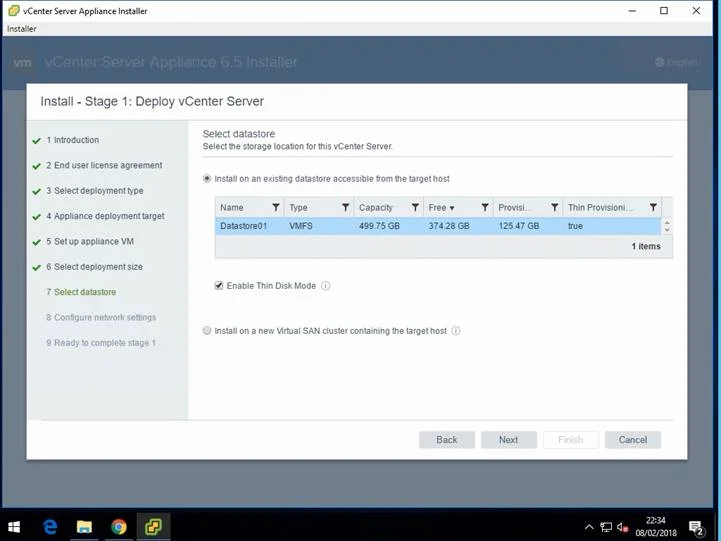Click the 499.75 GB capacity cell
The image size is (721, 541).
(x=379, y=226)
